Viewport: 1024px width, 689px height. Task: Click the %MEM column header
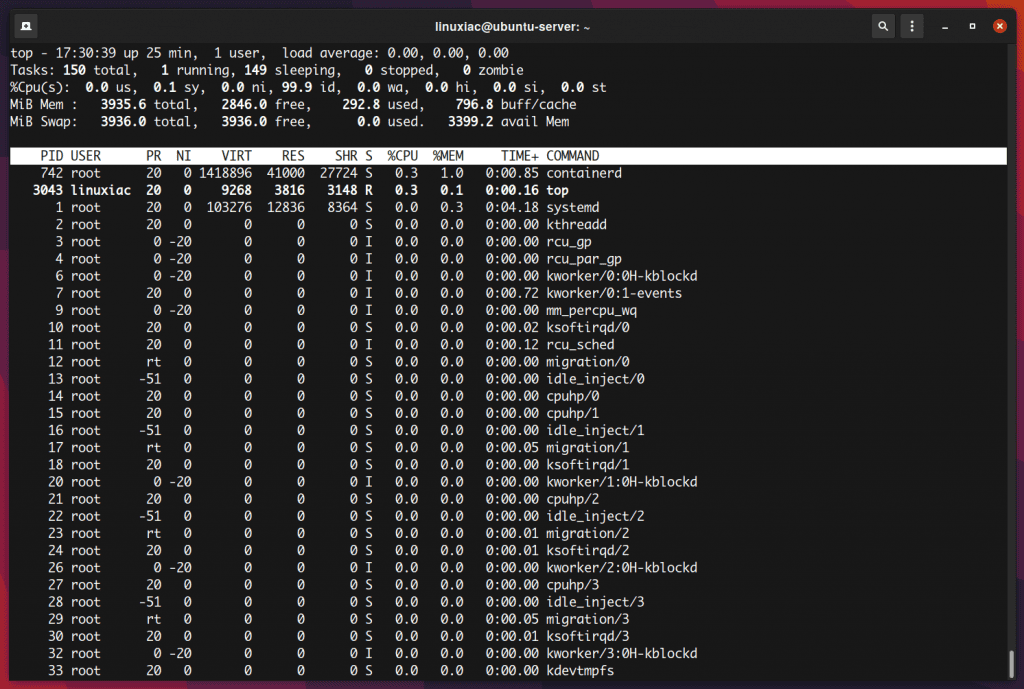click(448, 156)
